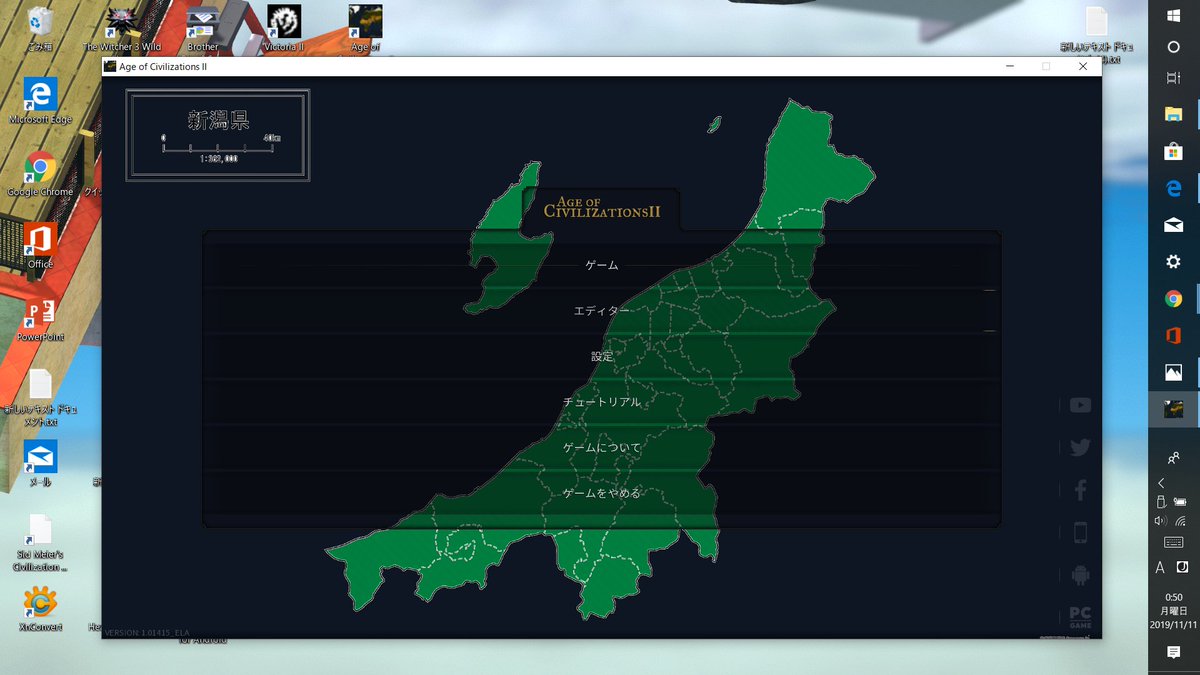
Task: Select the Office desktop shortcut
Action: 40,246
